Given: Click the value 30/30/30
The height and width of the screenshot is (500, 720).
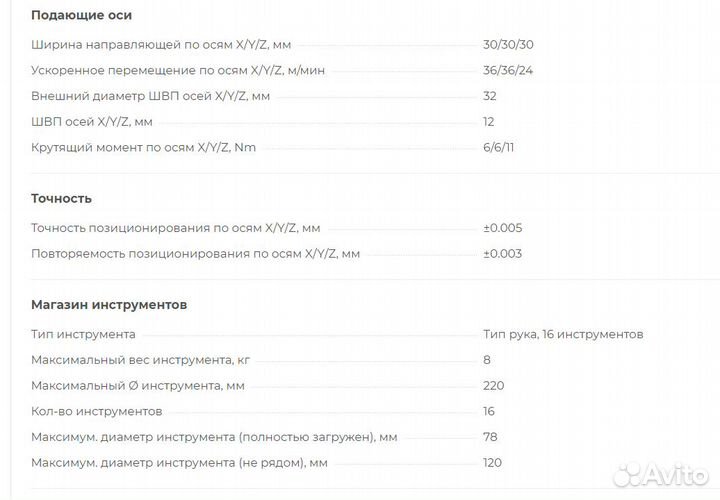Looking at the screenshot, I should tap(508, 45).
